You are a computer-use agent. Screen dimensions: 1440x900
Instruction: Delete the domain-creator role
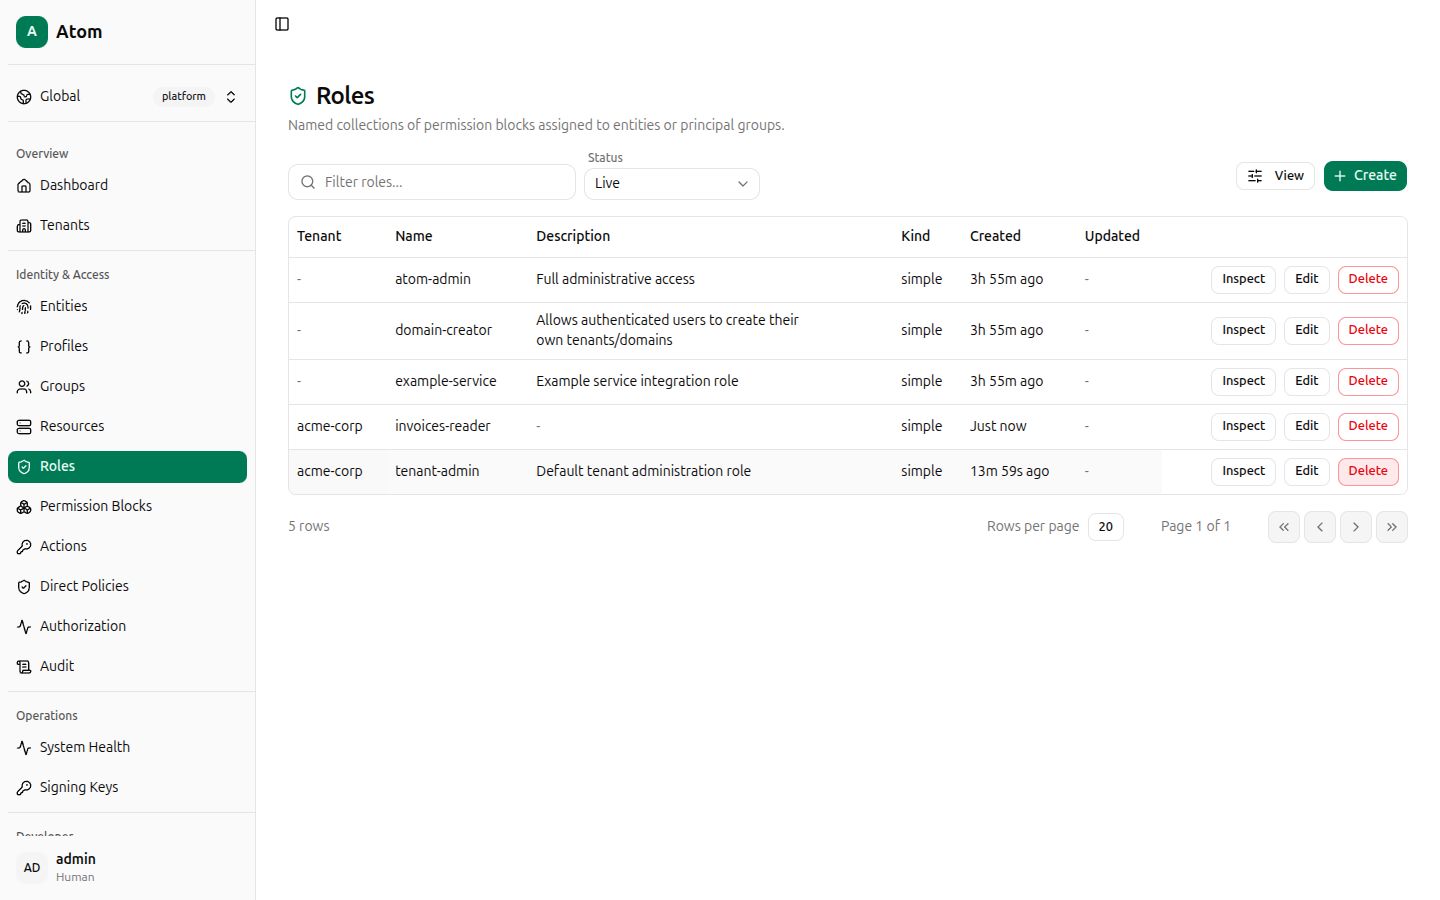1368,331
